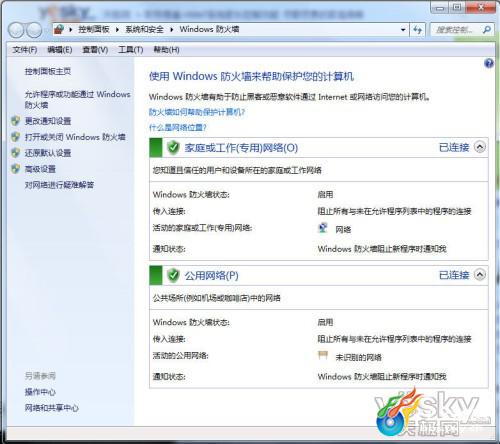The image size is (500, 444).
Task: Open the 工具(T) menu
Action: (131, 50)
